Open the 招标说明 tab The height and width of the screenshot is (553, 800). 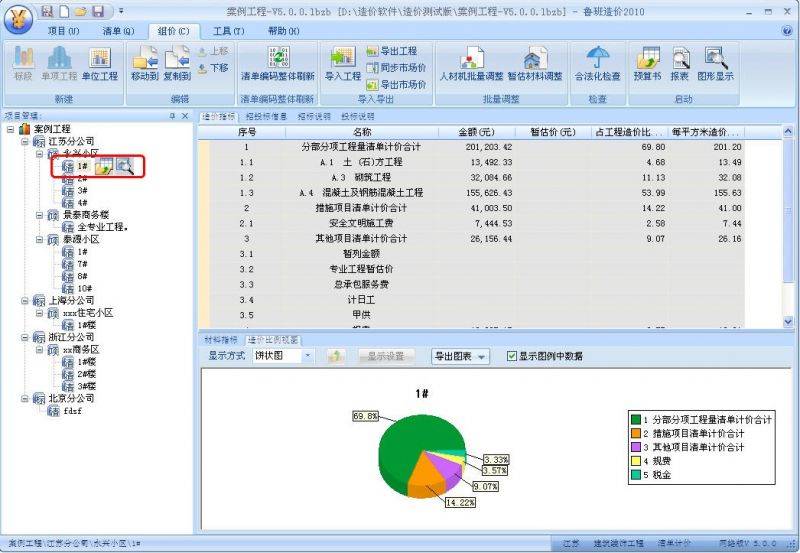(x=314, y=116)
